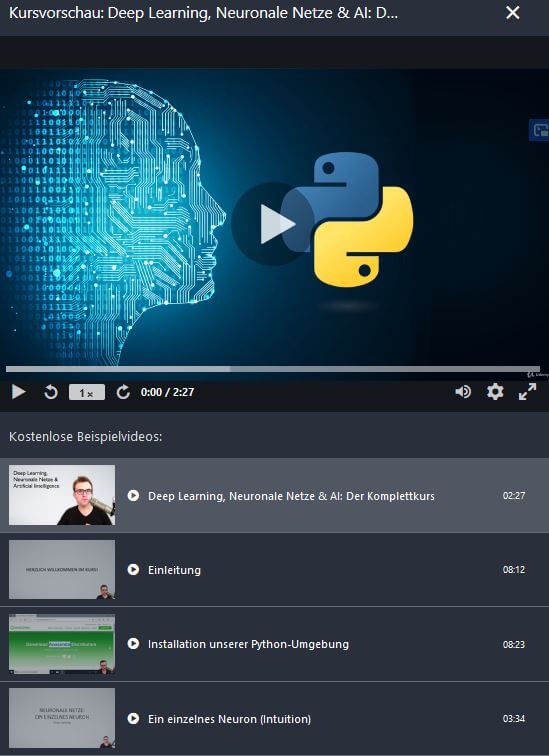Click play icon next to Einleitung
The height and width of the screenshot is (756, 549).
(x=134, y=569)
